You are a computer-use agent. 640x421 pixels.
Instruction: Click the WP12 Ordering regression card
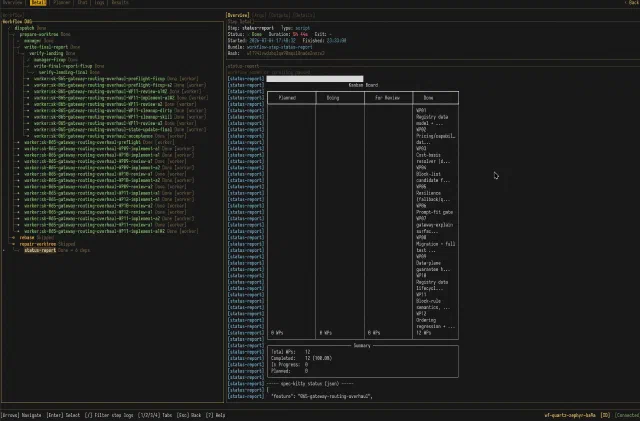tap(435, 320)
